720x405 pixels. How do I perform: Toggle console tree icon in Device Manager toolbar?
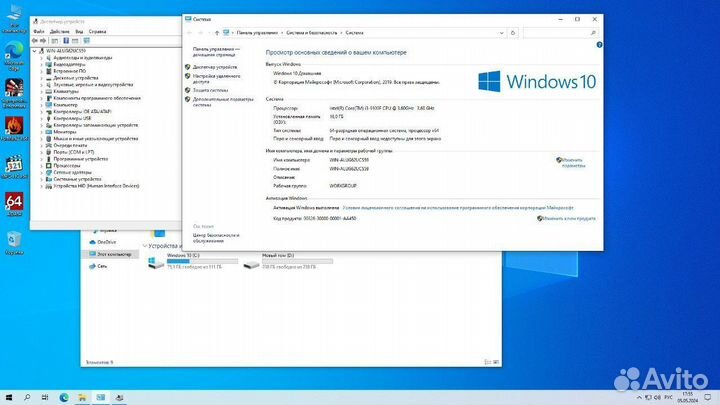55,41
